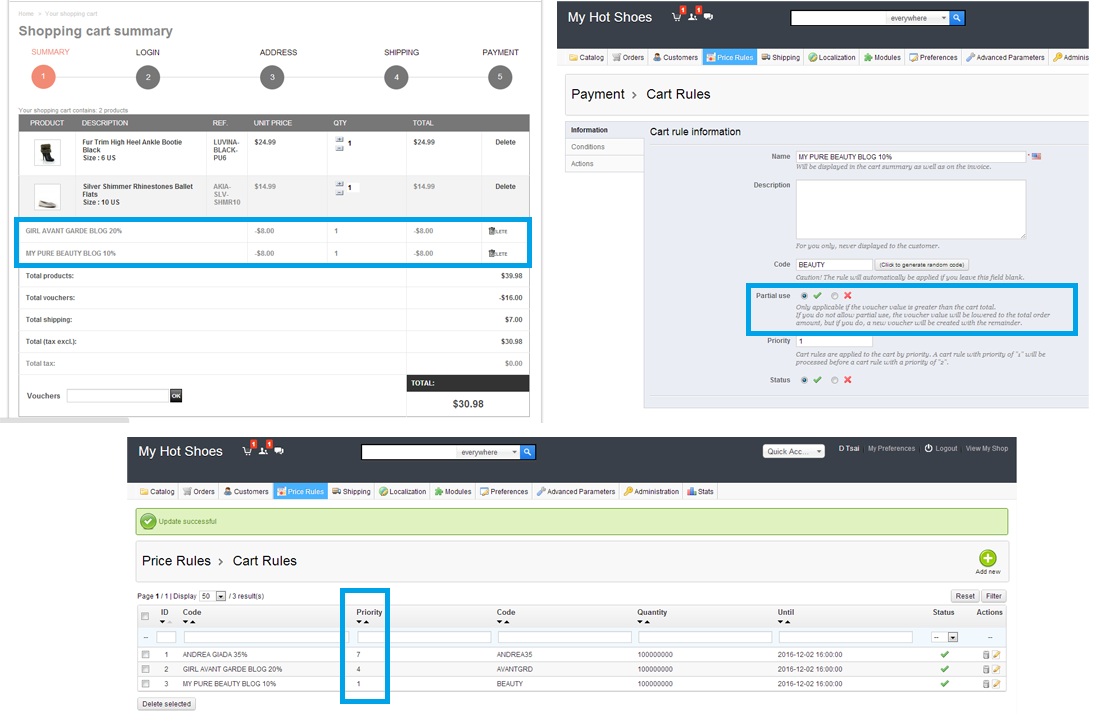Sort rules ascending by Quantity column arrow
Image resolution: width=1103 pixels, height=721 pixels.
click(647, 622)
